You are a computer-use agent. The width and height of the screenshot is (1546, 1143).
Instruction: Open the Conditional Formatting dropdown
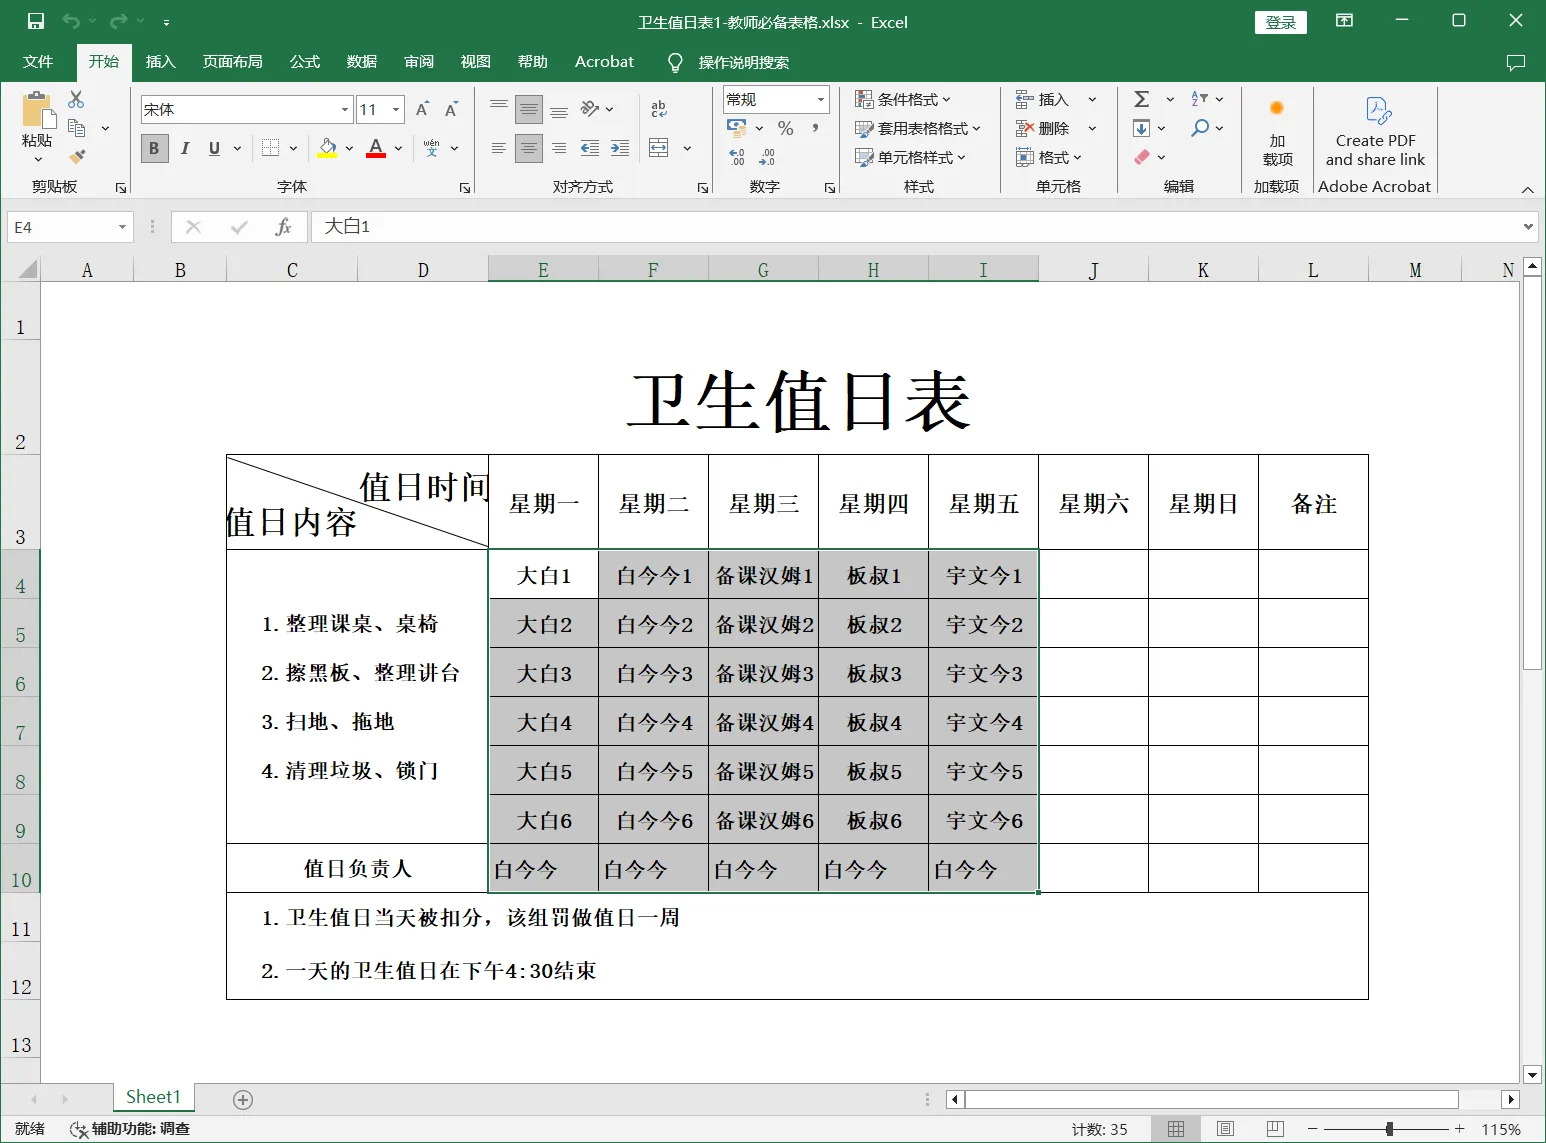tap(903, 99)
